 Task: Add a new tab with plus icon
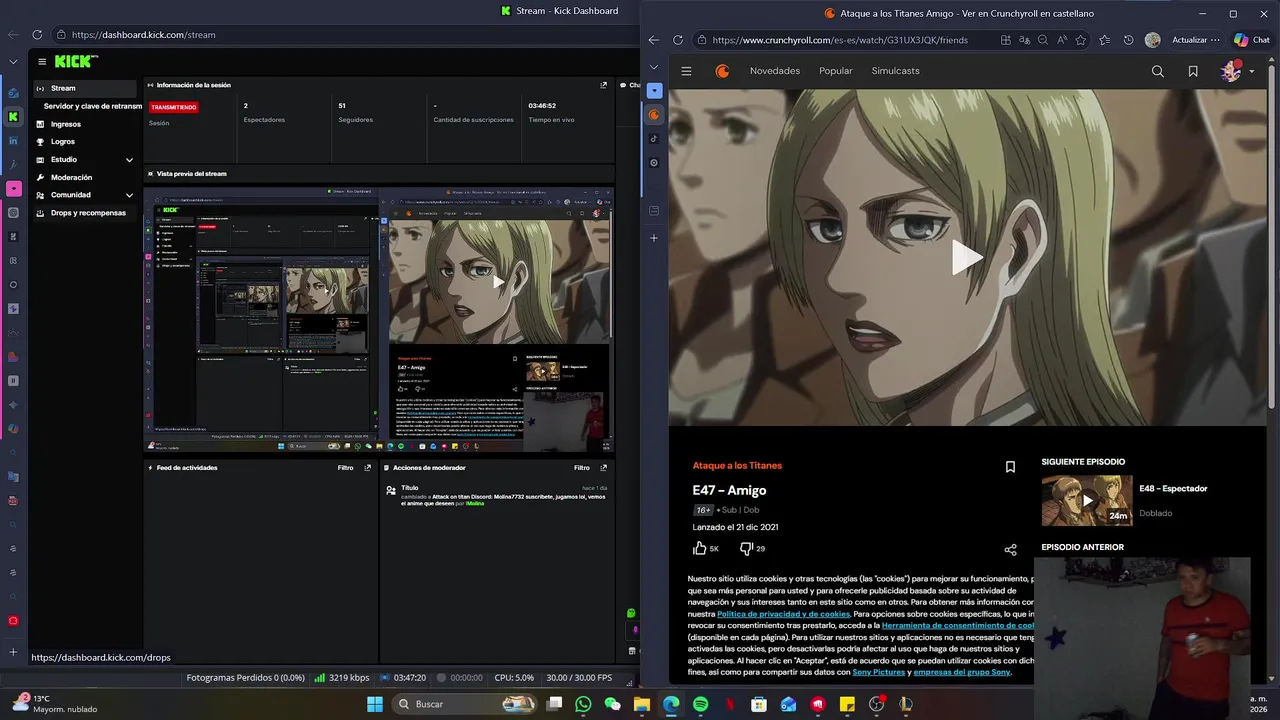pos(654,238)
